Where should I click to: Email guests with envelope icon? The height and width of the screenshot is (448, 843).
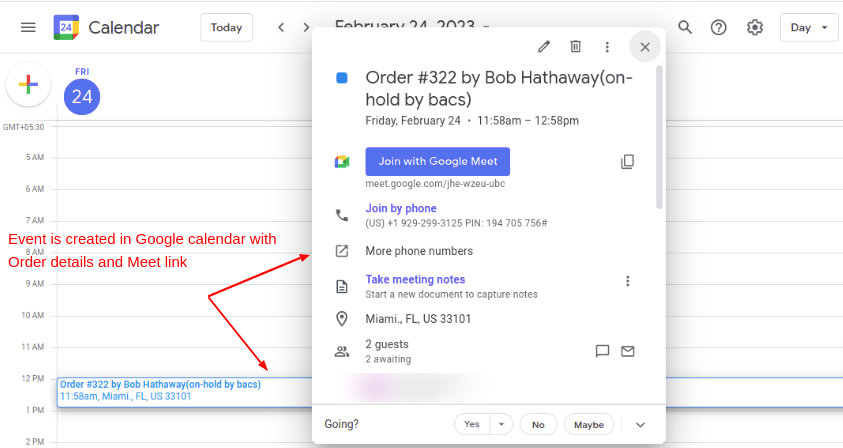628,351
